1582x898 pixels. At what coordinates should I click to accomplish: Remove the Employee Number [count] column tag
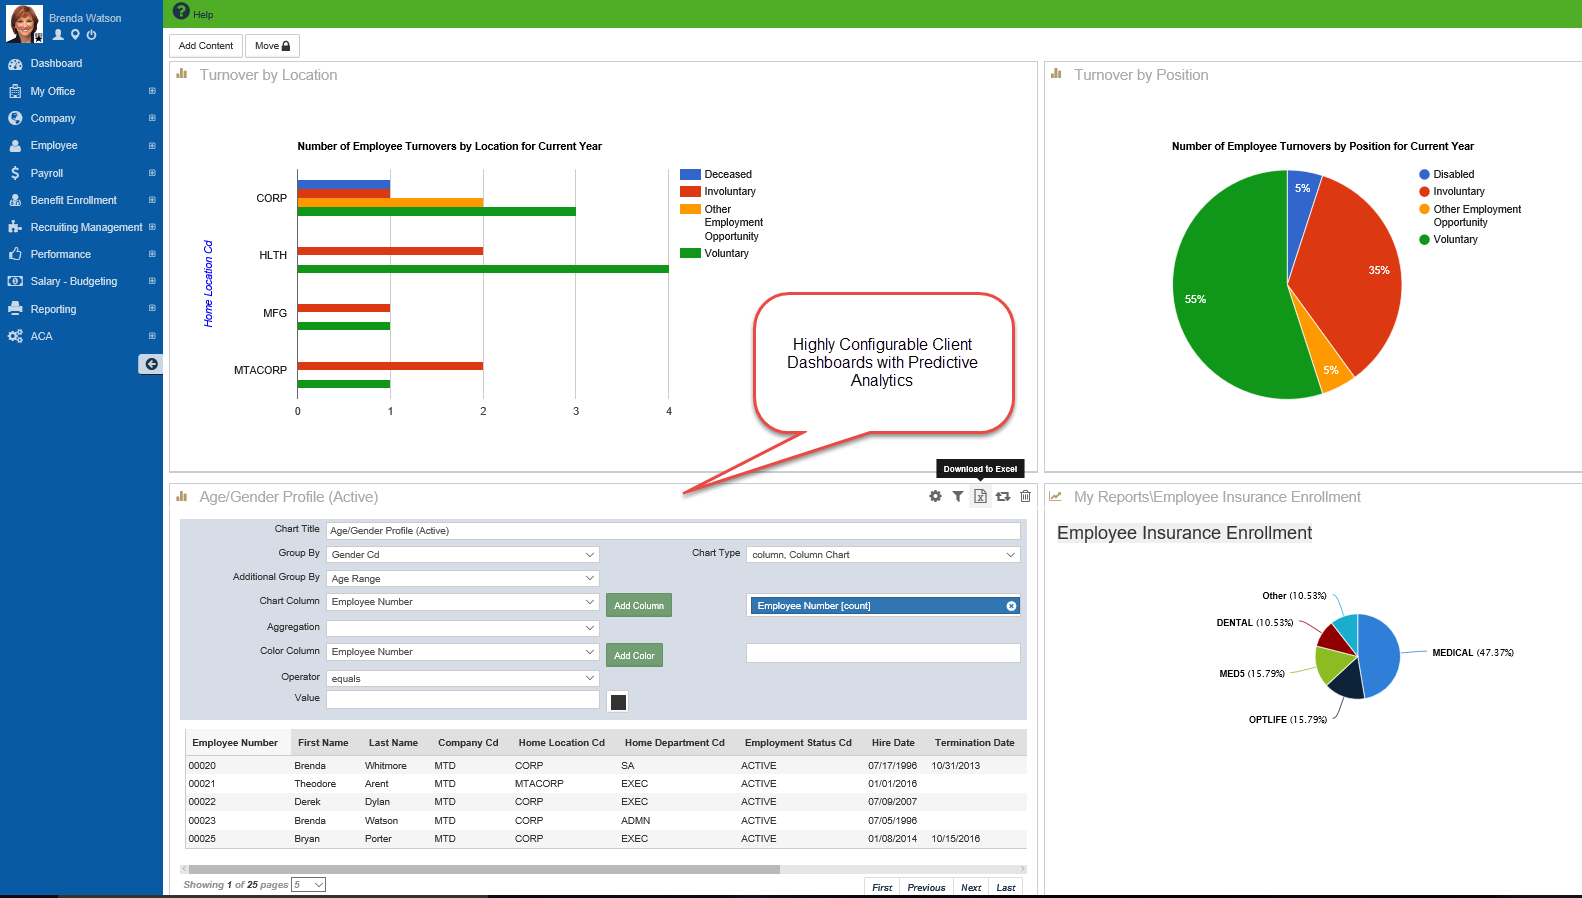pyautogui.click(x=1011, y=606)
